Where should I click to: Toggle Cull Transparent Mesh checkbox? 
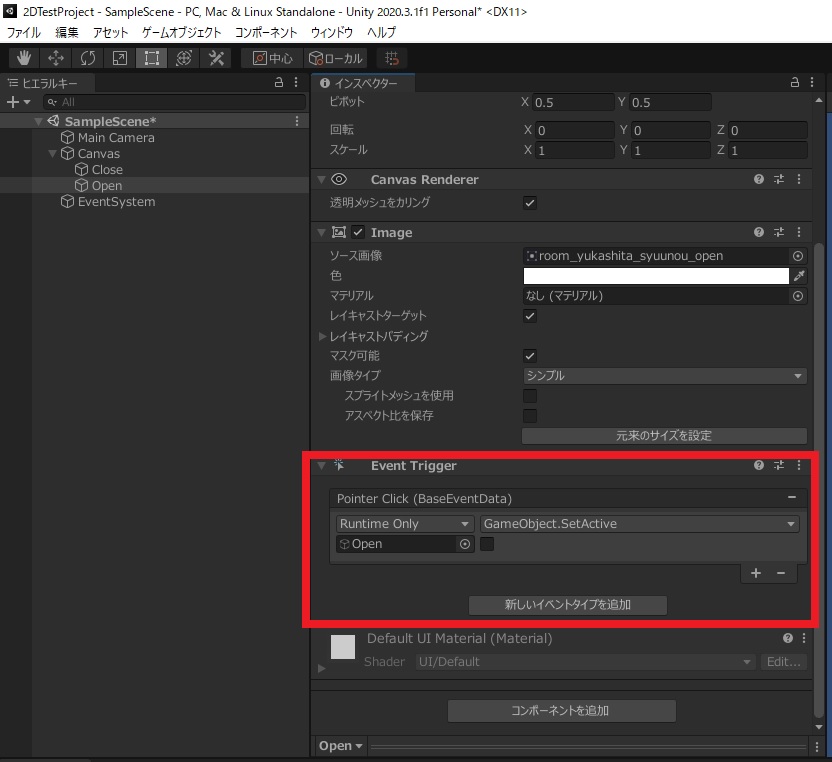click(530, 203)
